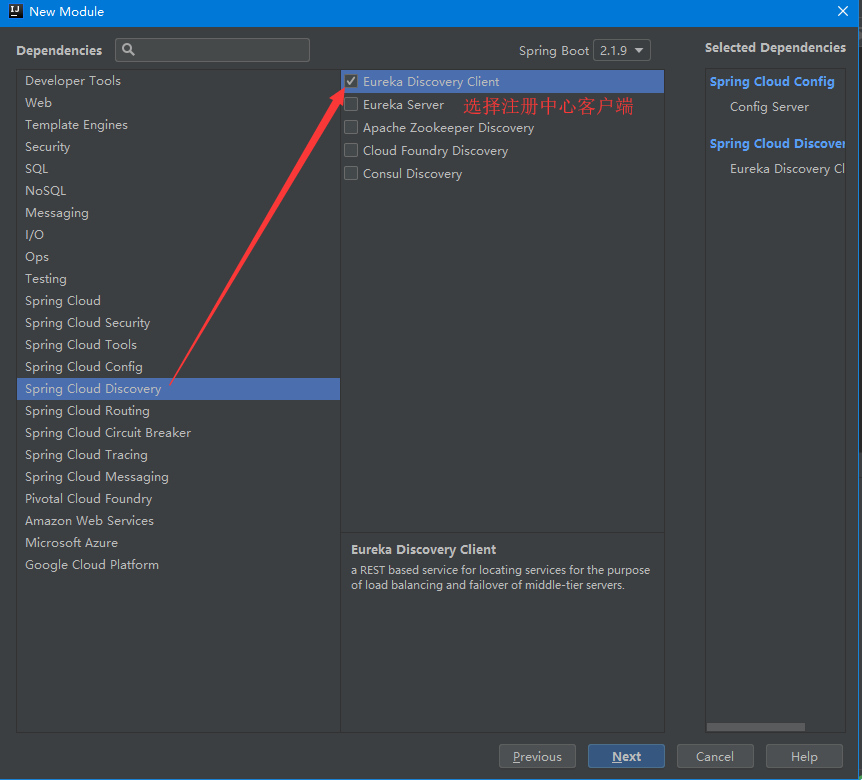The image size is (862, 780).
Task: Select the I/O category
Action: pyautogui.click(x=178, y=235)
